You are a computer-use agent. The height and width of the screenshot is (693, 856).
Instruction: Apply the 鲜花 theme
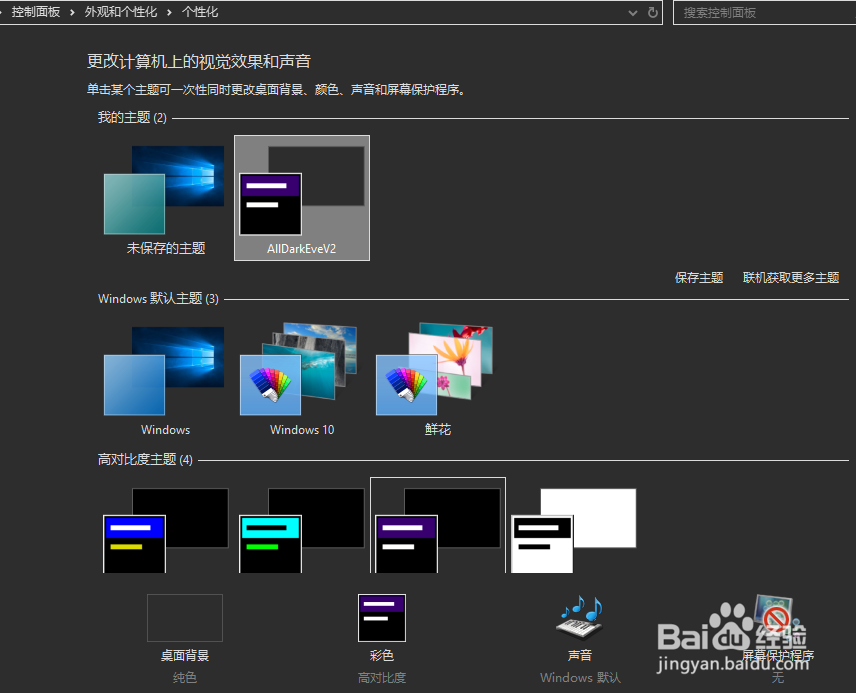435,369
